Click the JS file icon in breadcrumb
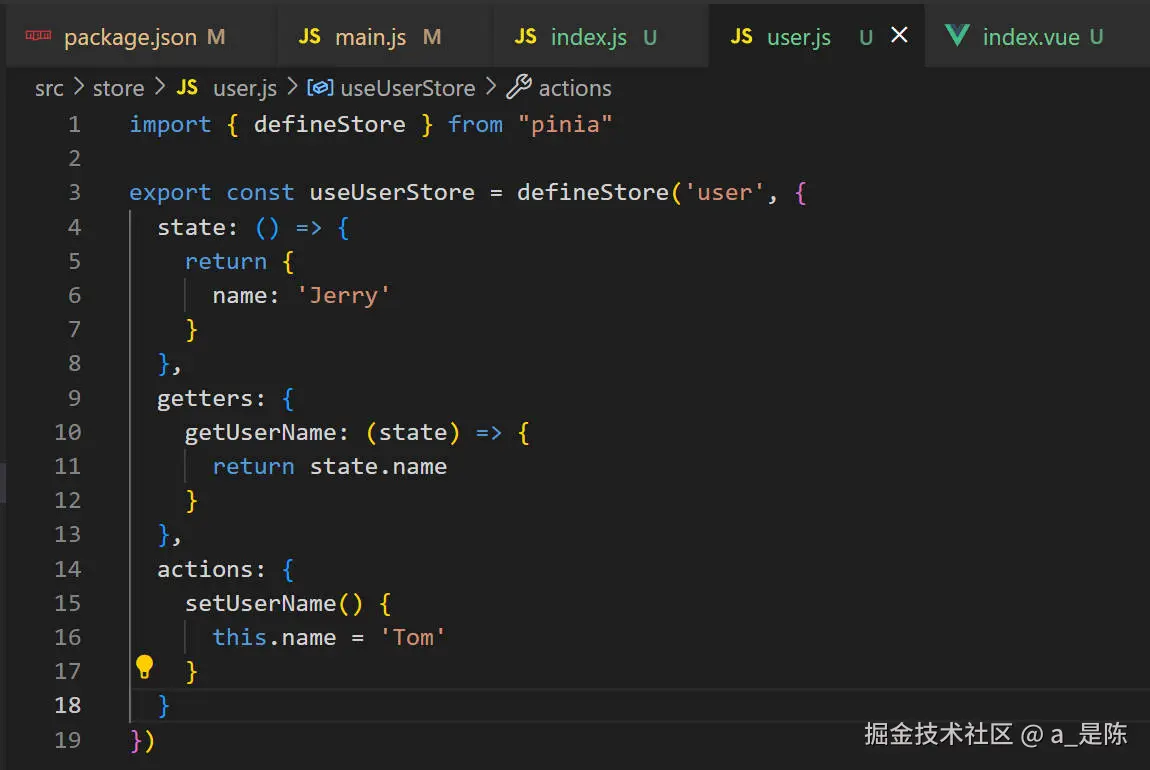Viewport: 1150px width, 770px height. (x=187, y=88)
